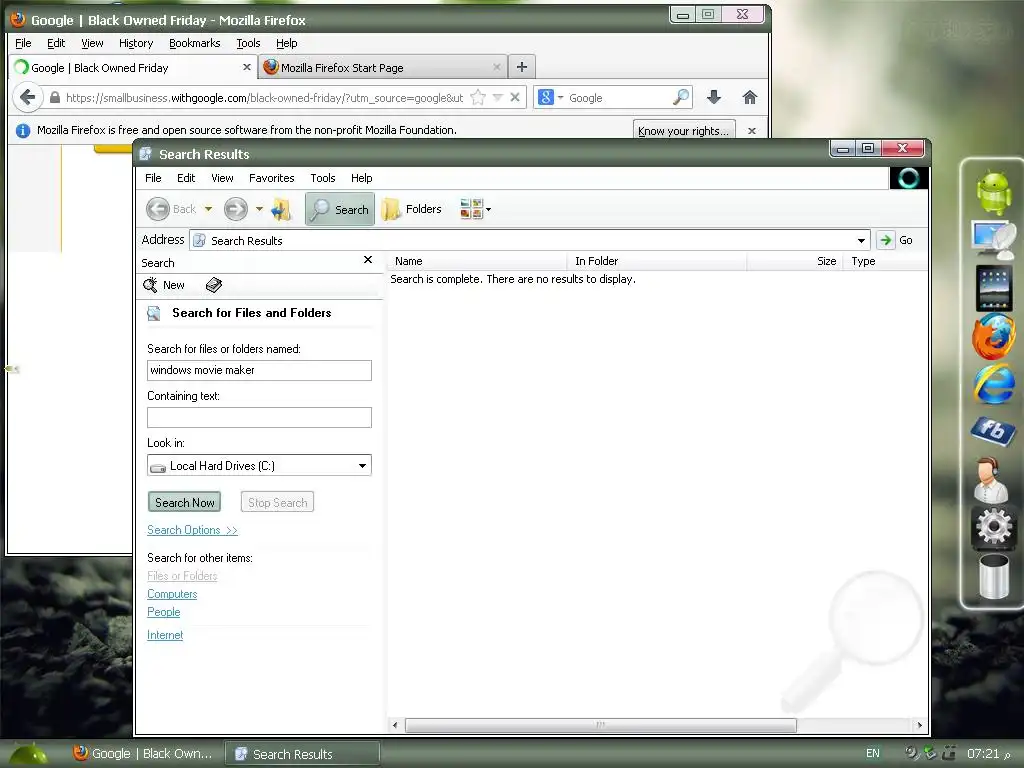
Task: Click the scroll left arrow in results pane
Action: tap(394, 725)
